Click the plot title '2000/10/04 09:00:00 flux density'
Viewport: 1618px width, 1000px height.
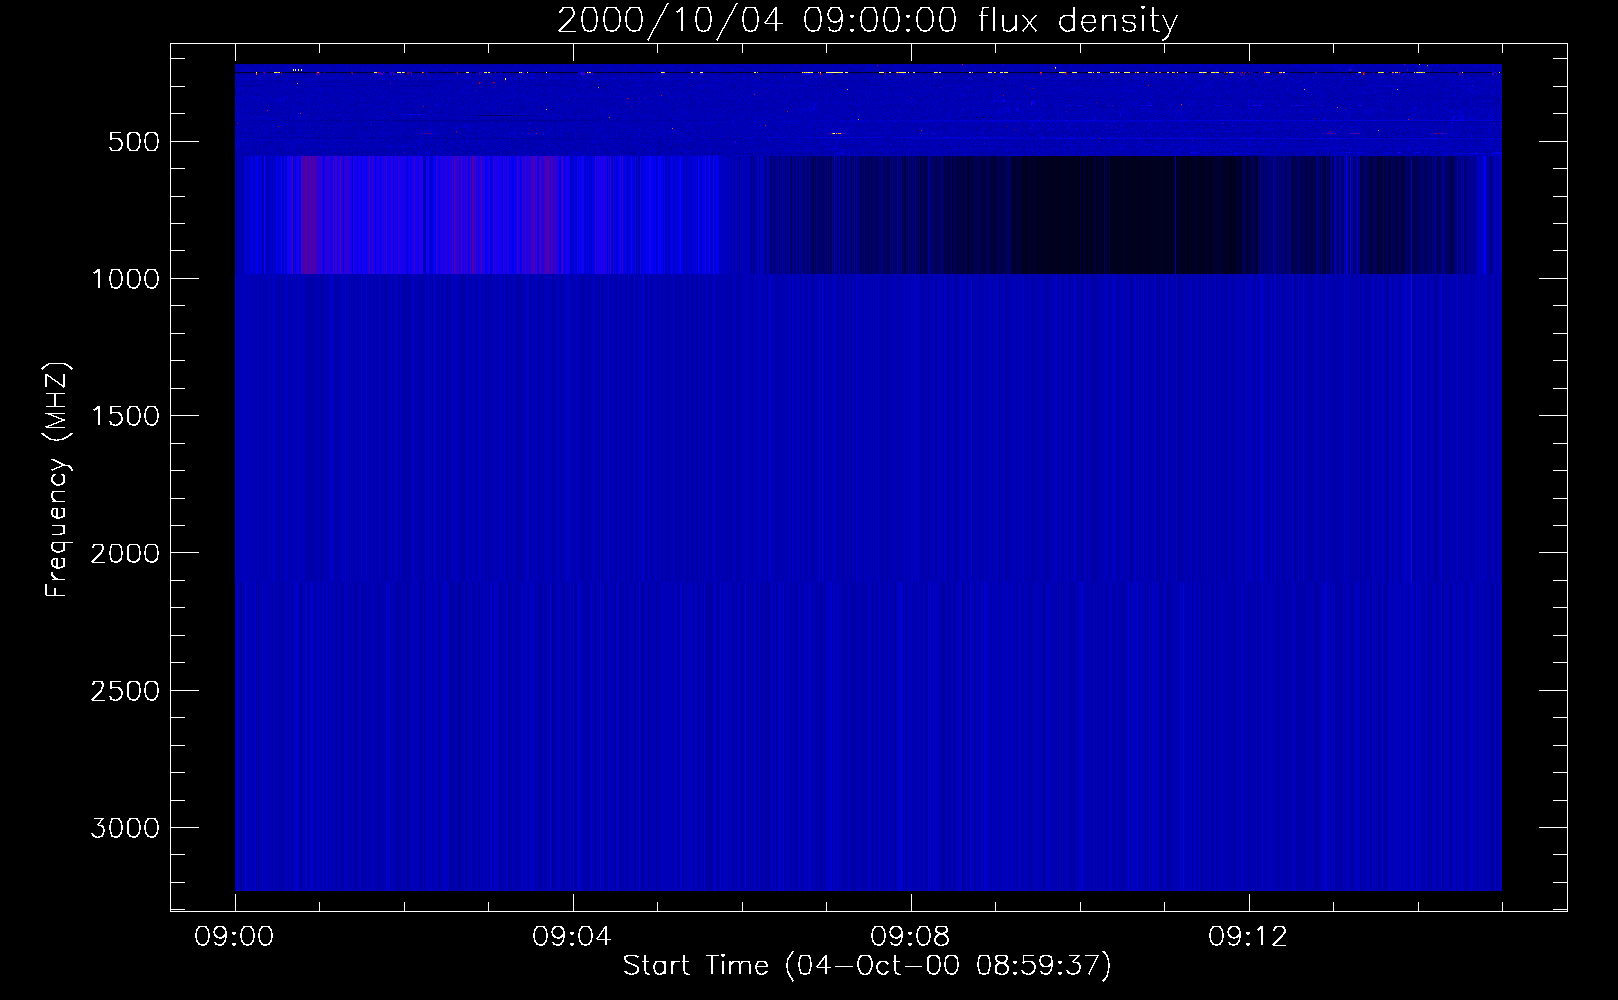[867, 21]
